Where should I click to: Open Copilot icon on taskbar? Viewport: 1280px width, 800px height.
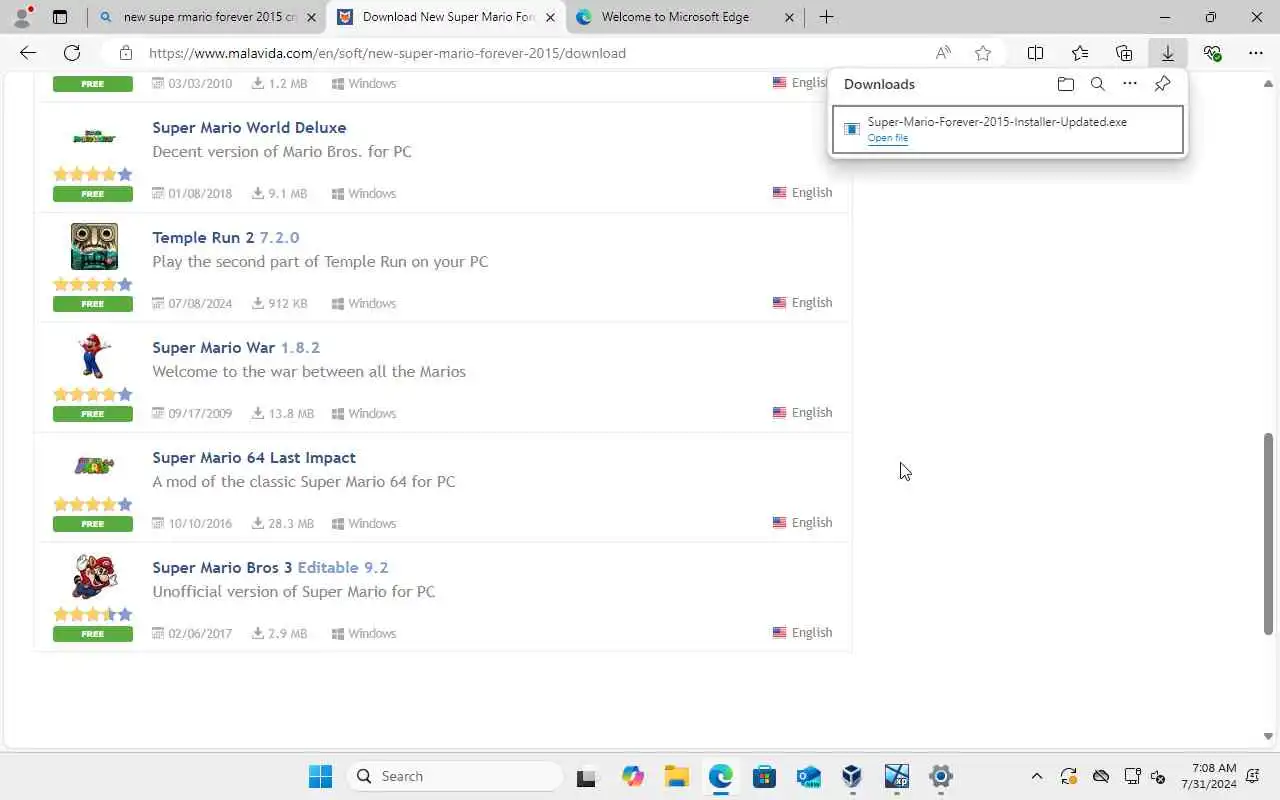click(x=633, y=776)
